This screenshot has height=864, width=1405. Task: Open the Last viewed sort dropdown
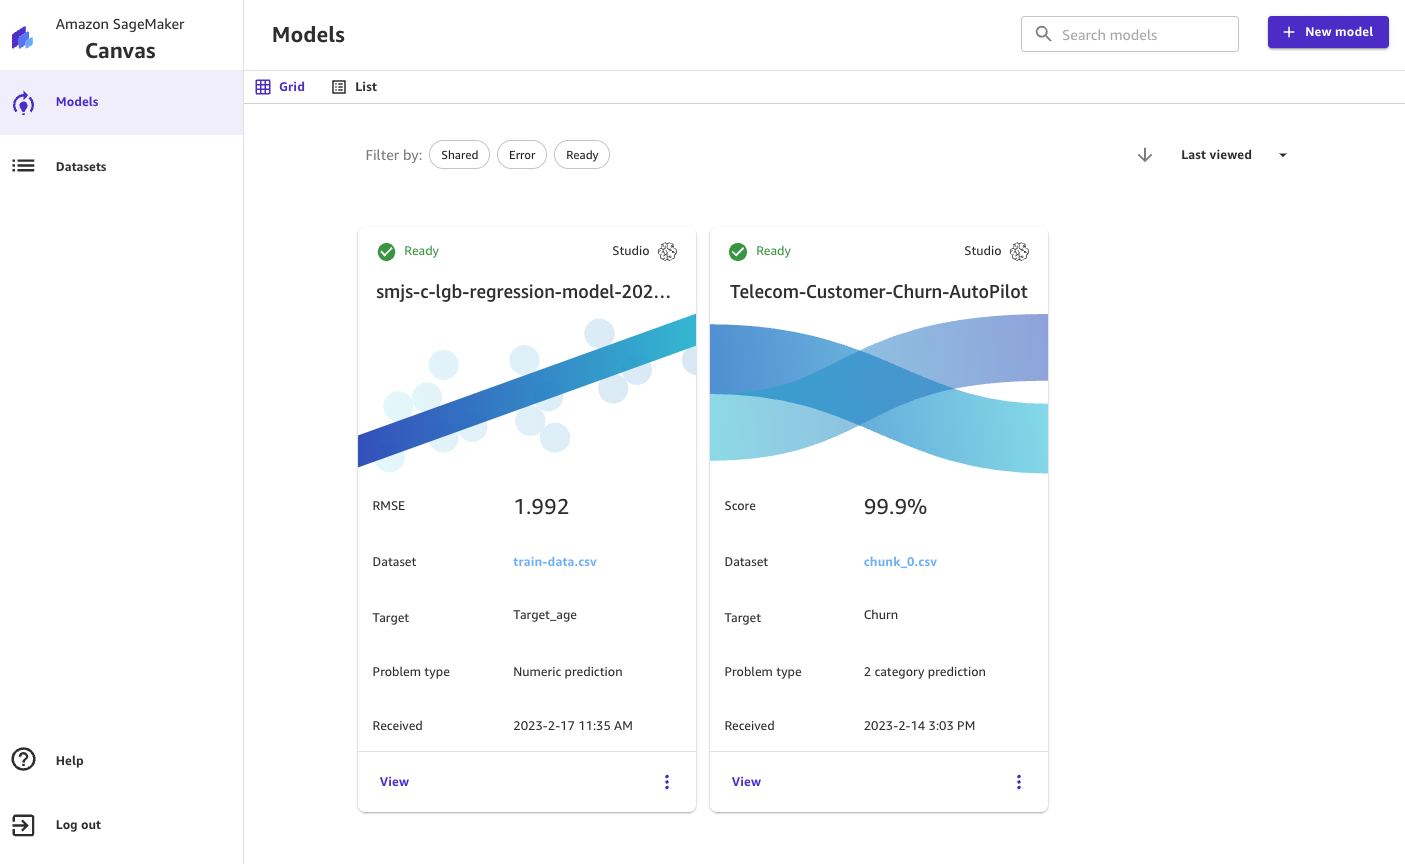coord(1234,155)
